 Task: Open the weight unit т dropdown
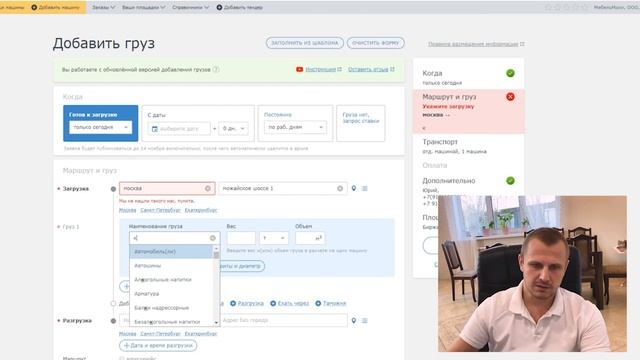273,238
